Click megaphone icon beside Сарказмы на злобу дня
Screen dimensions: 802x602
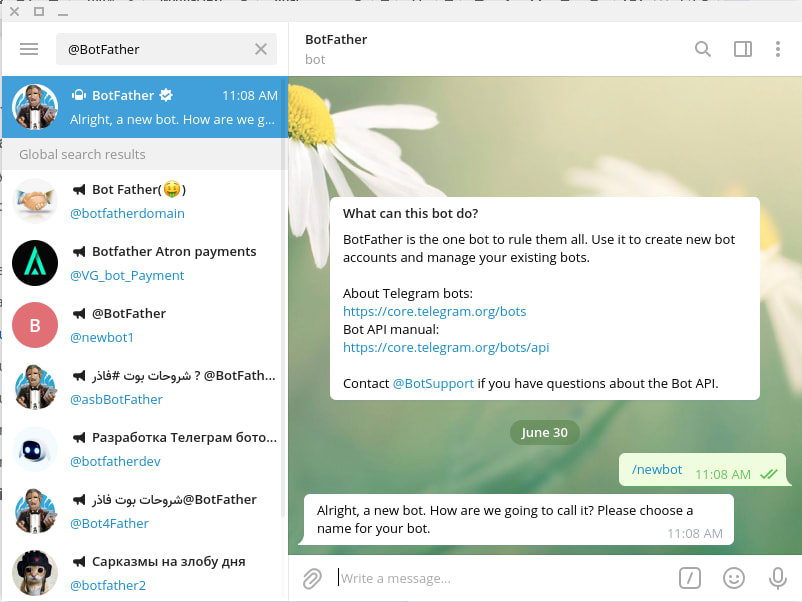point(79,562)
